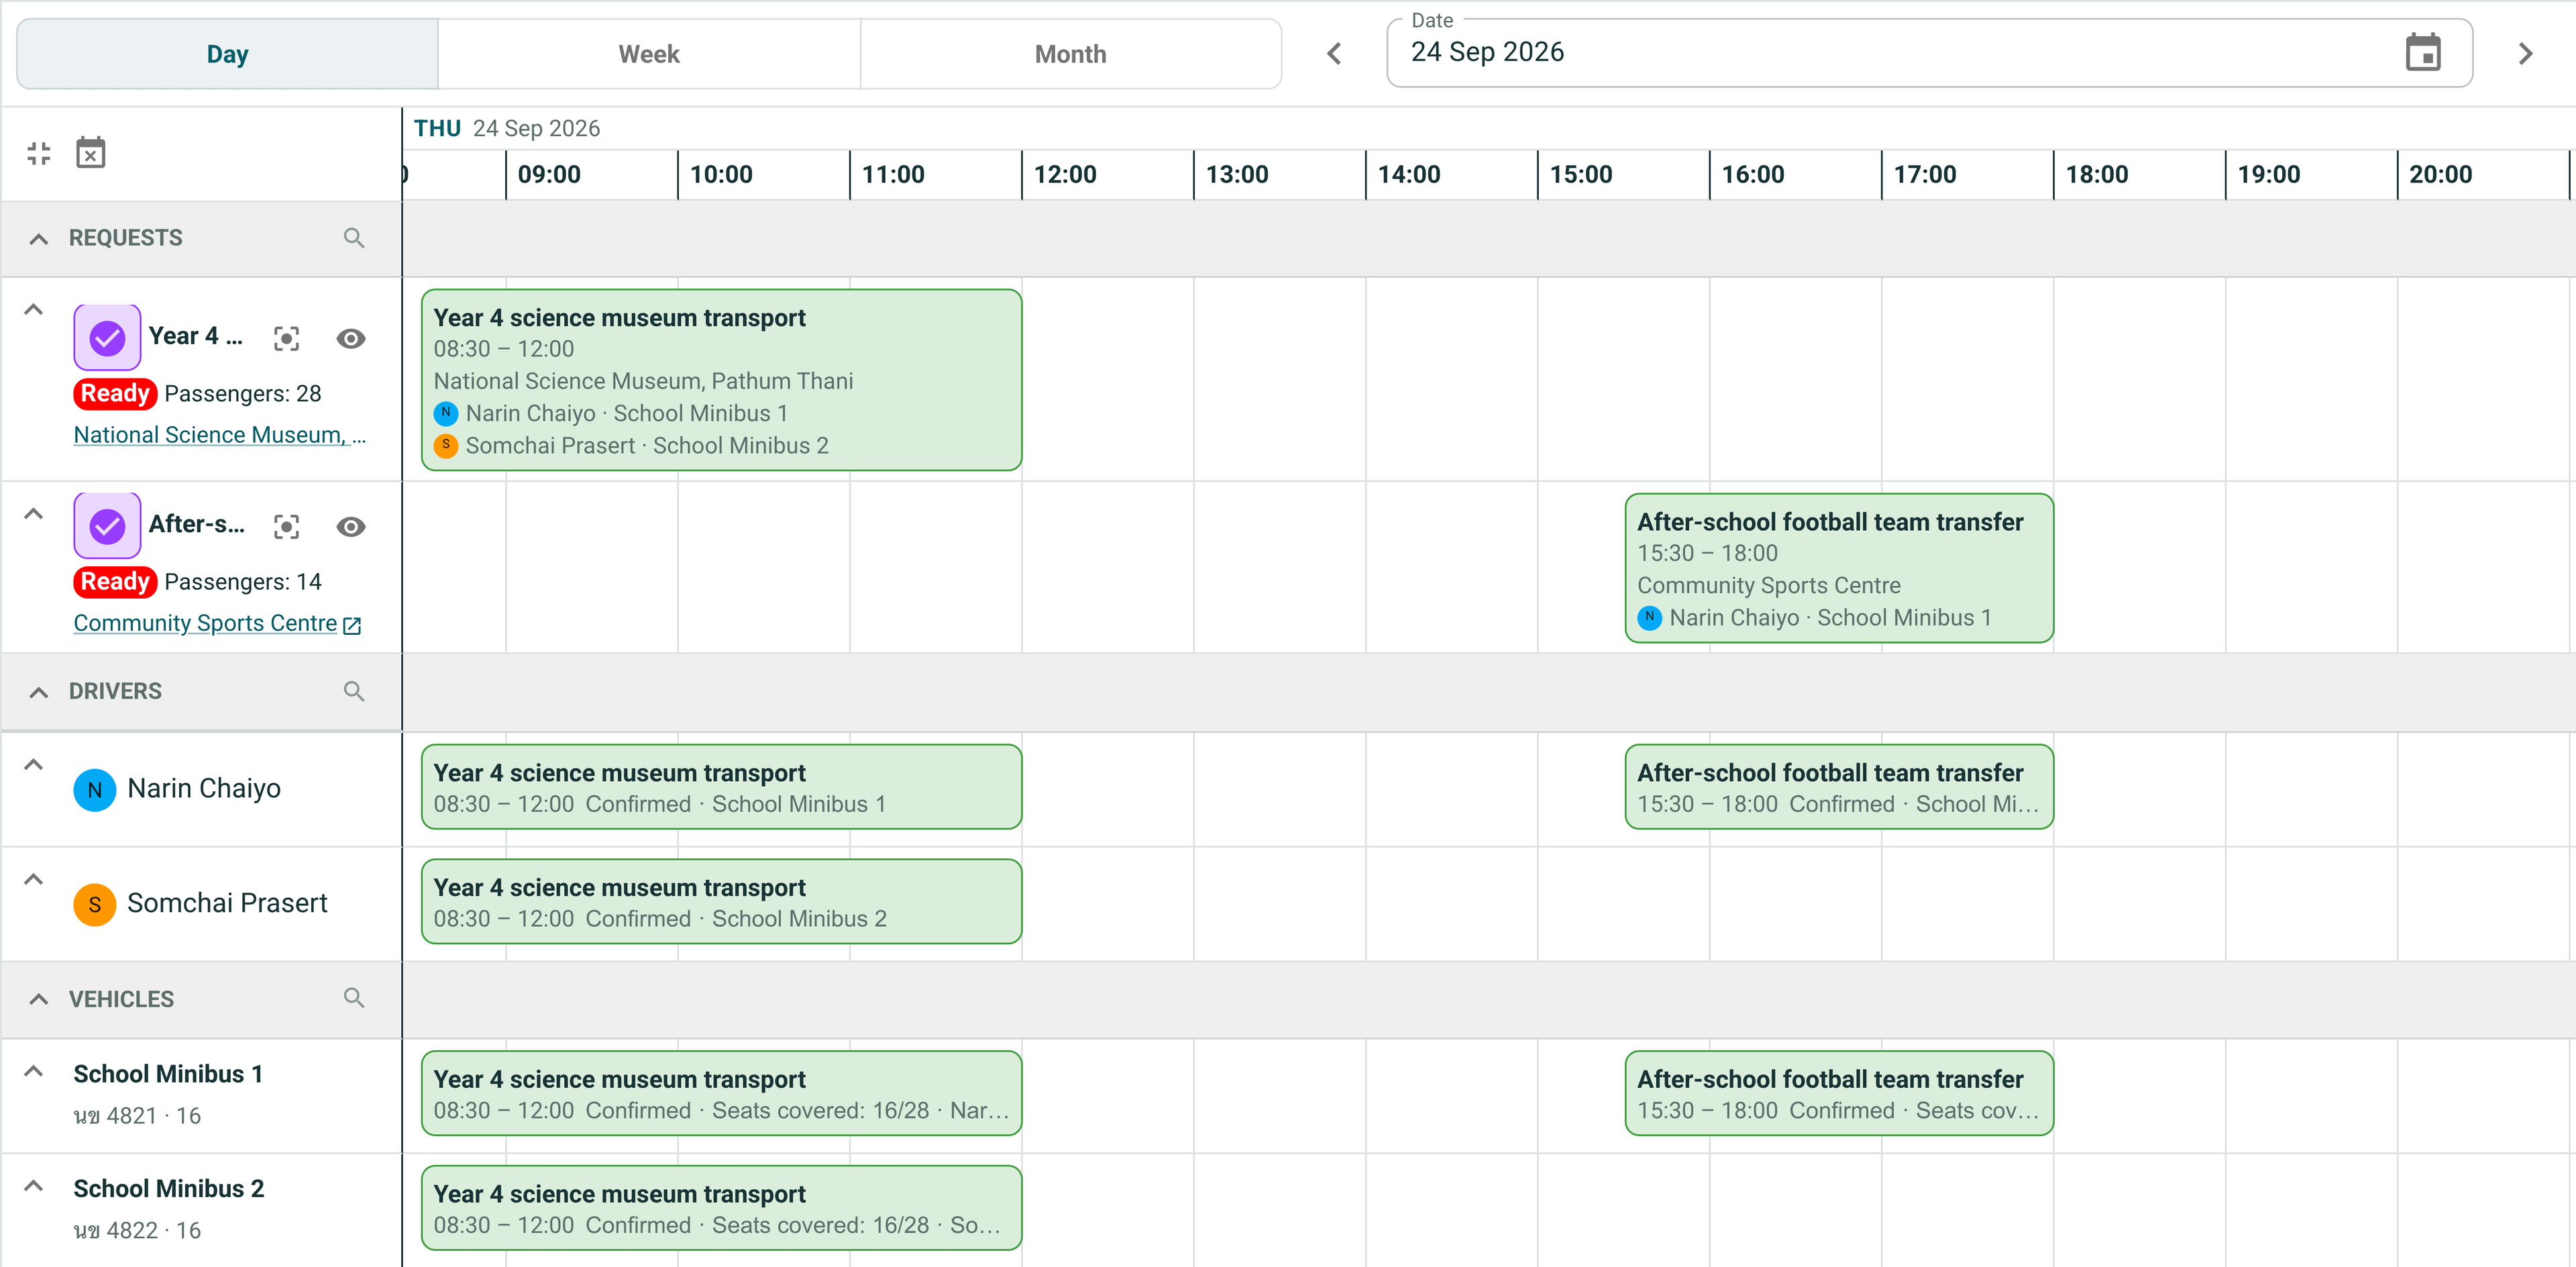
Task: Toggle visibility of the After-school request
Action: coord(351,526)
